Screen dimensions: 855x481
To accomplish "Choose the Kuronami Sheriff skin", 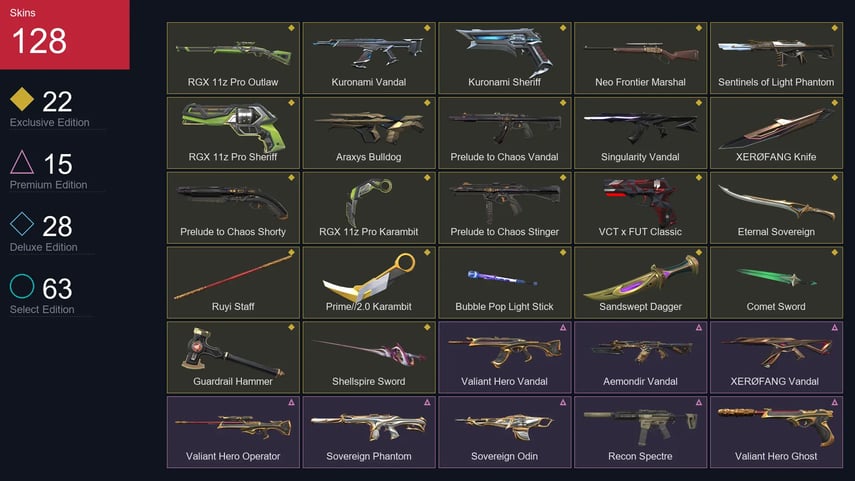I will (x=505, y=58).
